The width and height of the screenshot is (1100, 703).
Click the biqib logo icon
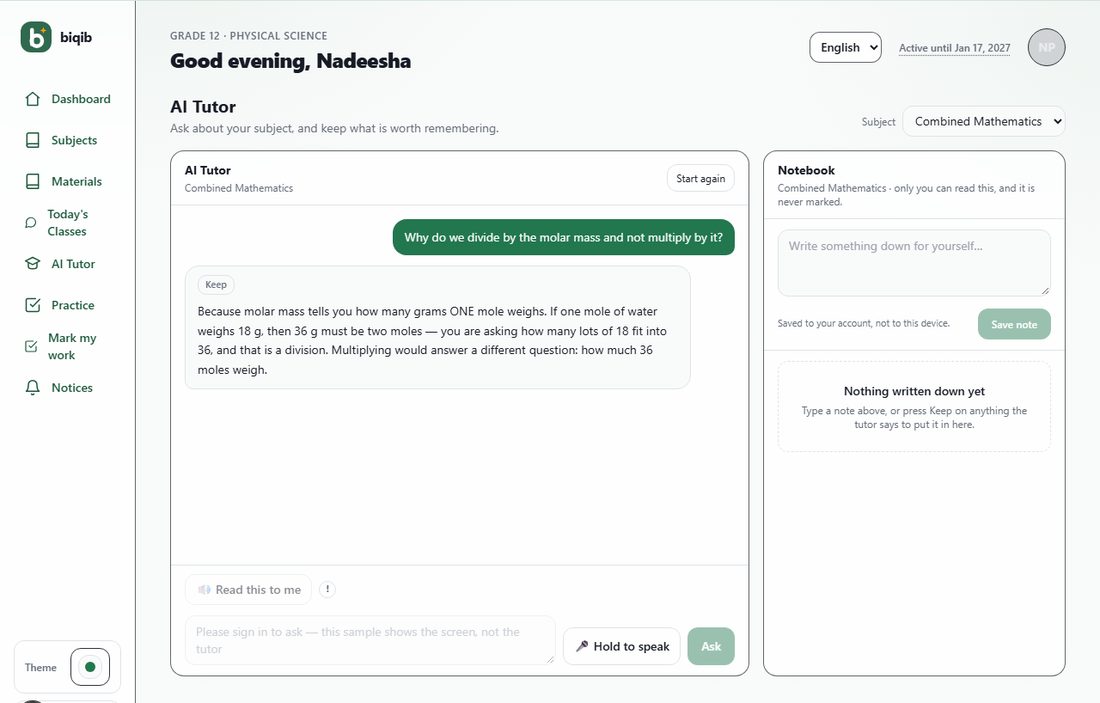pos(36,37)
